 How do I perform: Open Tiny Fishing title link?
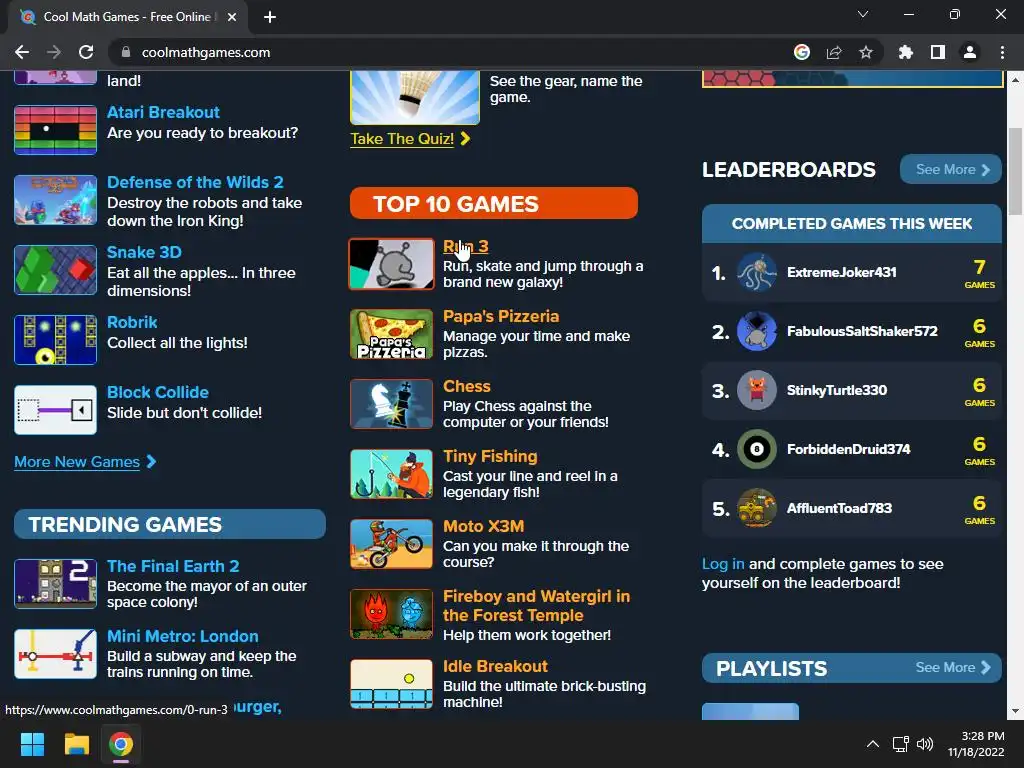490,456
